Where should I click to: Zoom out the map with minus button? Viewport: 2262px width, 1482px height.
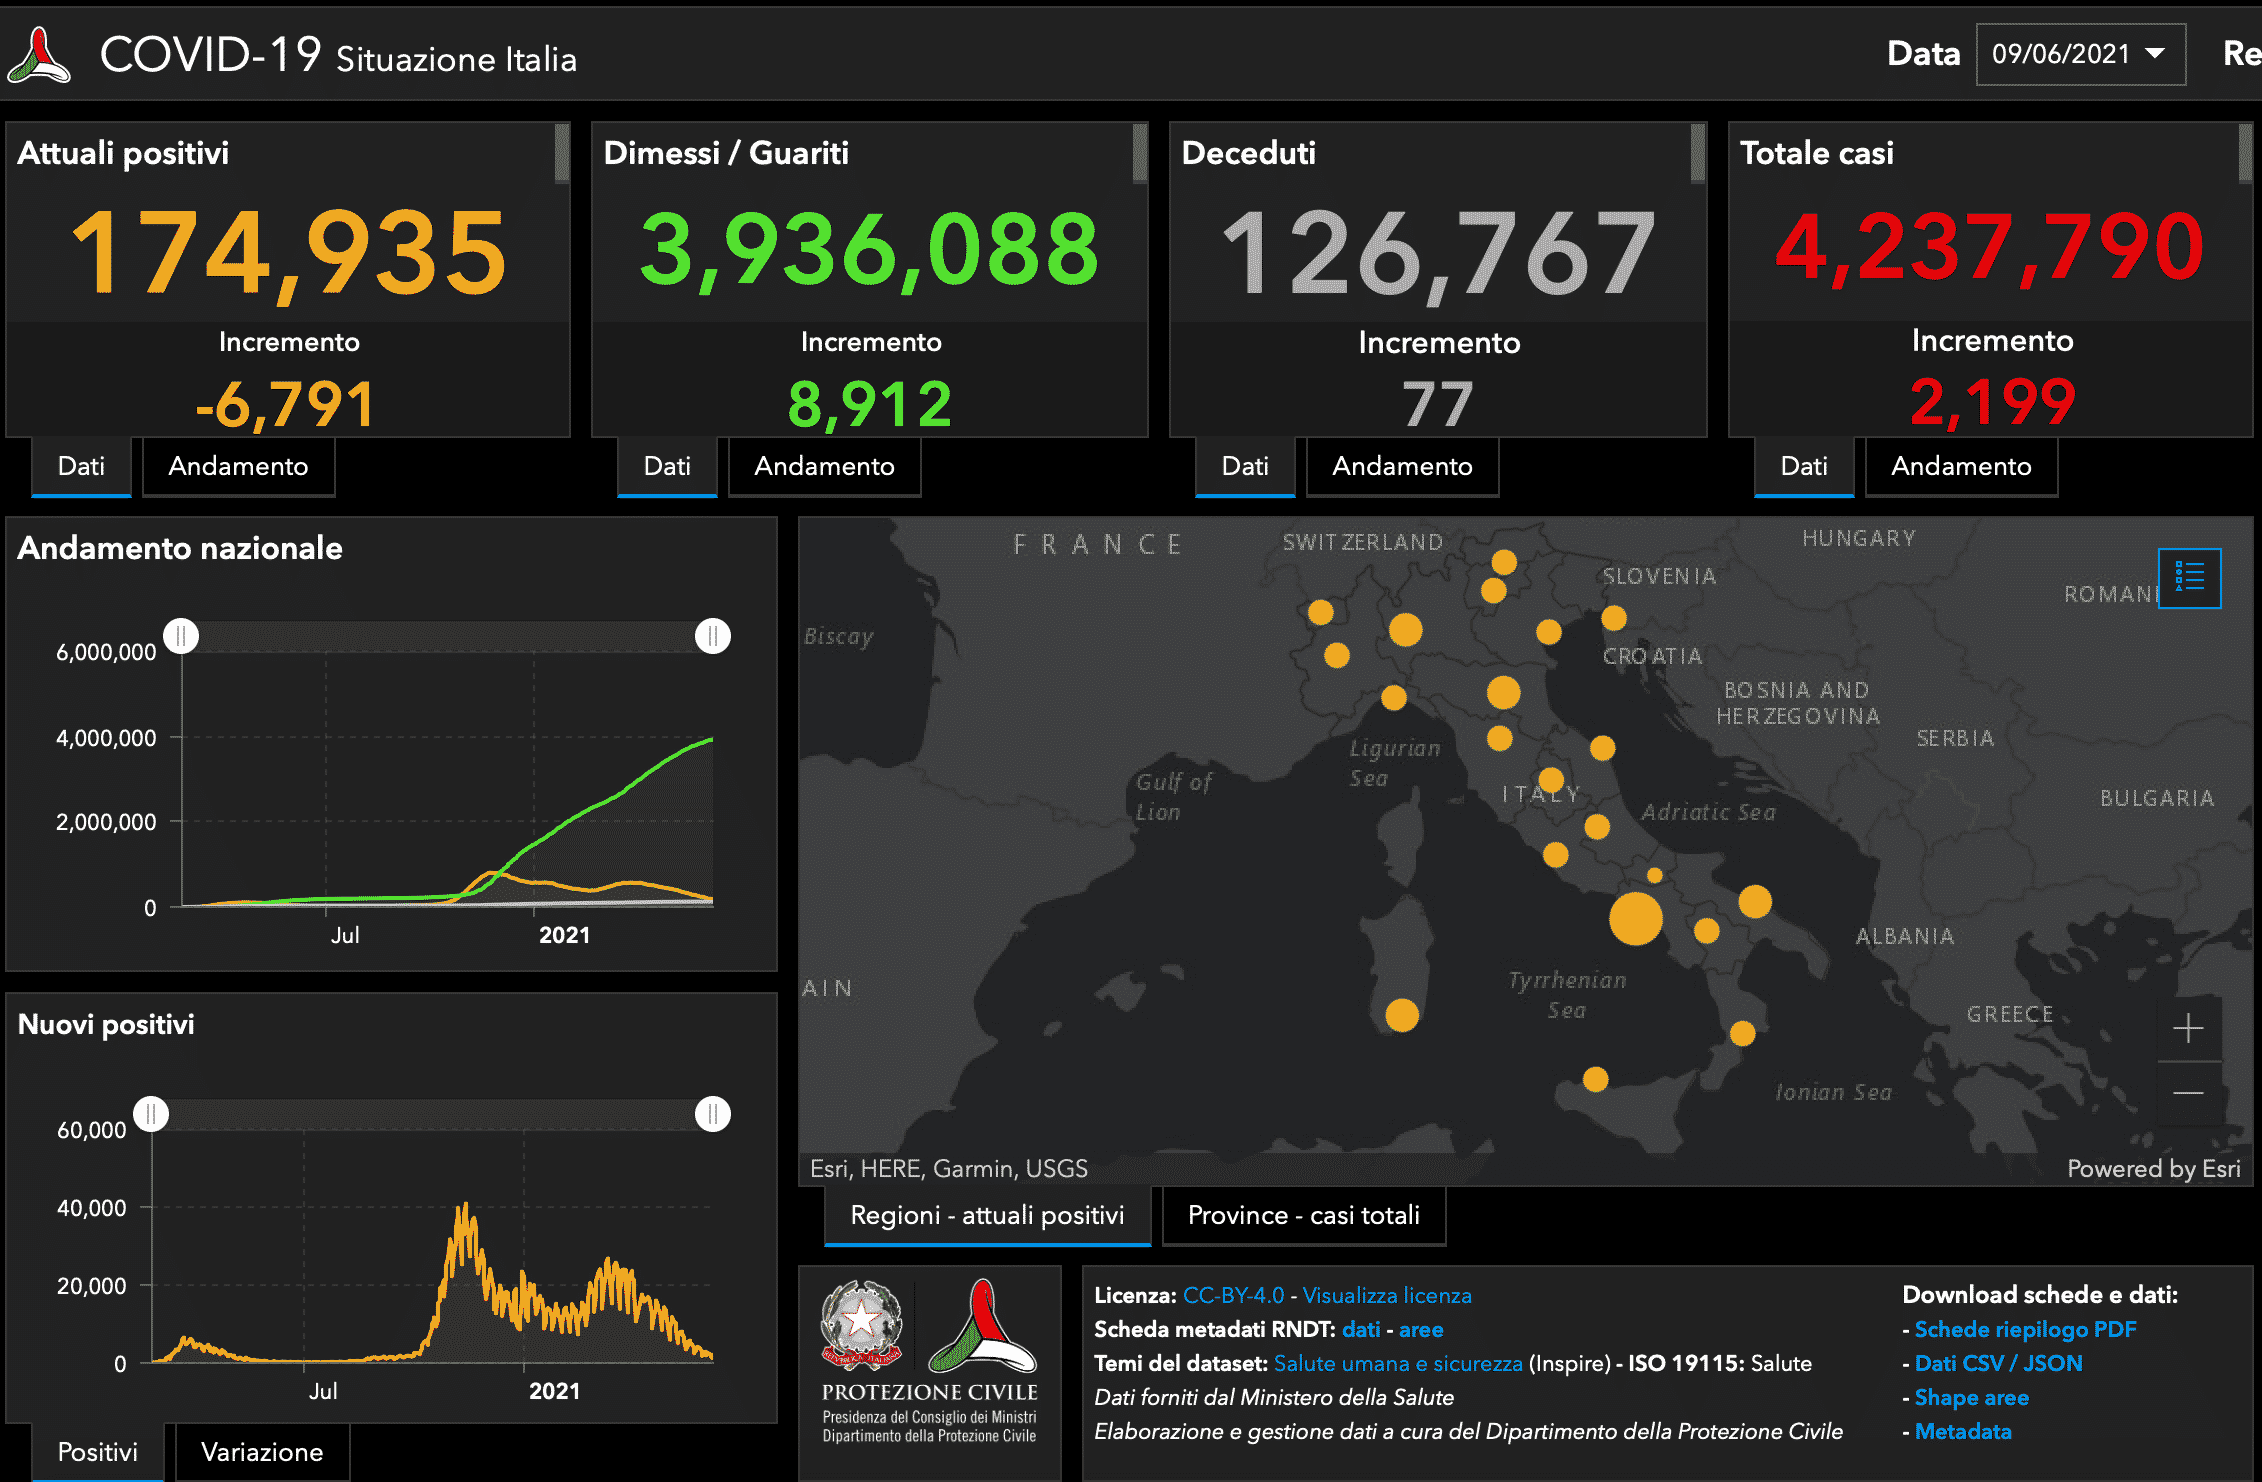[2188, 1093]
